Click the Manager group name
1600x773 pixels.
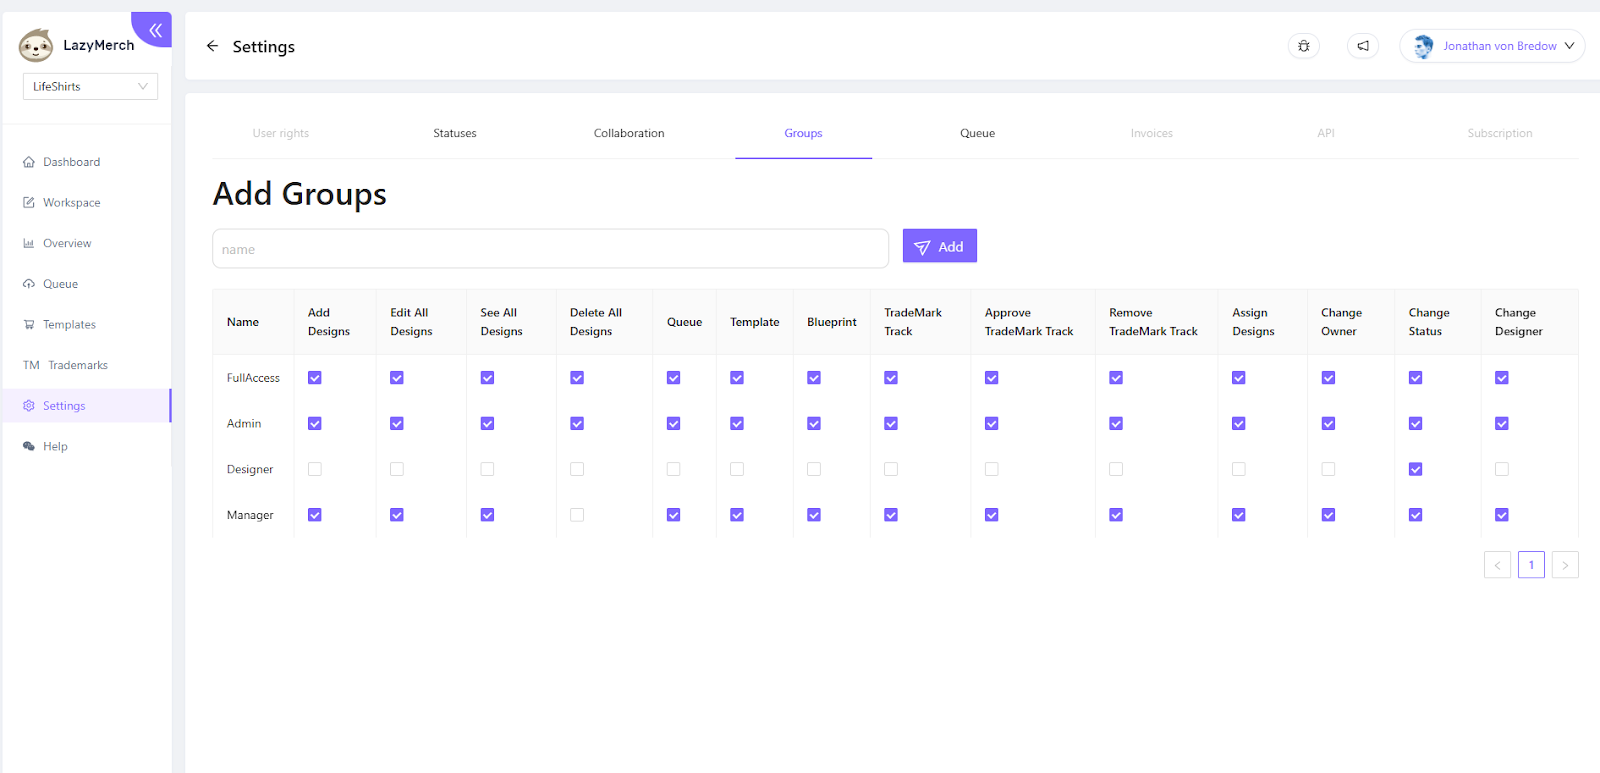tap(250, 515)
